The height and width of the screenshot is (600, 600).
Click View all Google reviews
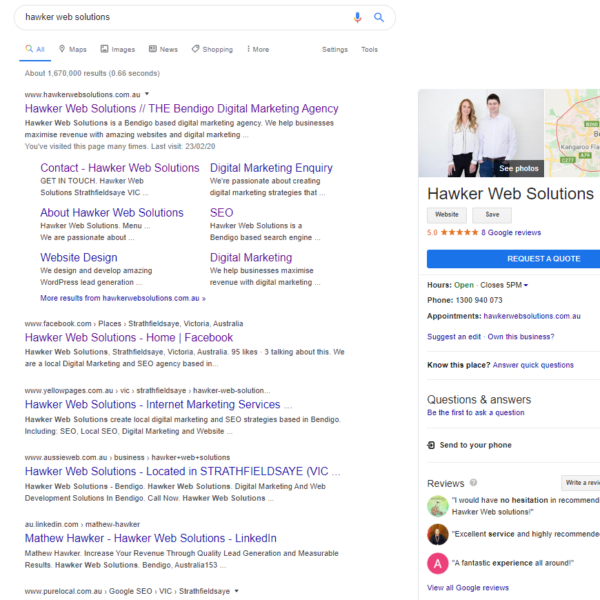[468, 588]
